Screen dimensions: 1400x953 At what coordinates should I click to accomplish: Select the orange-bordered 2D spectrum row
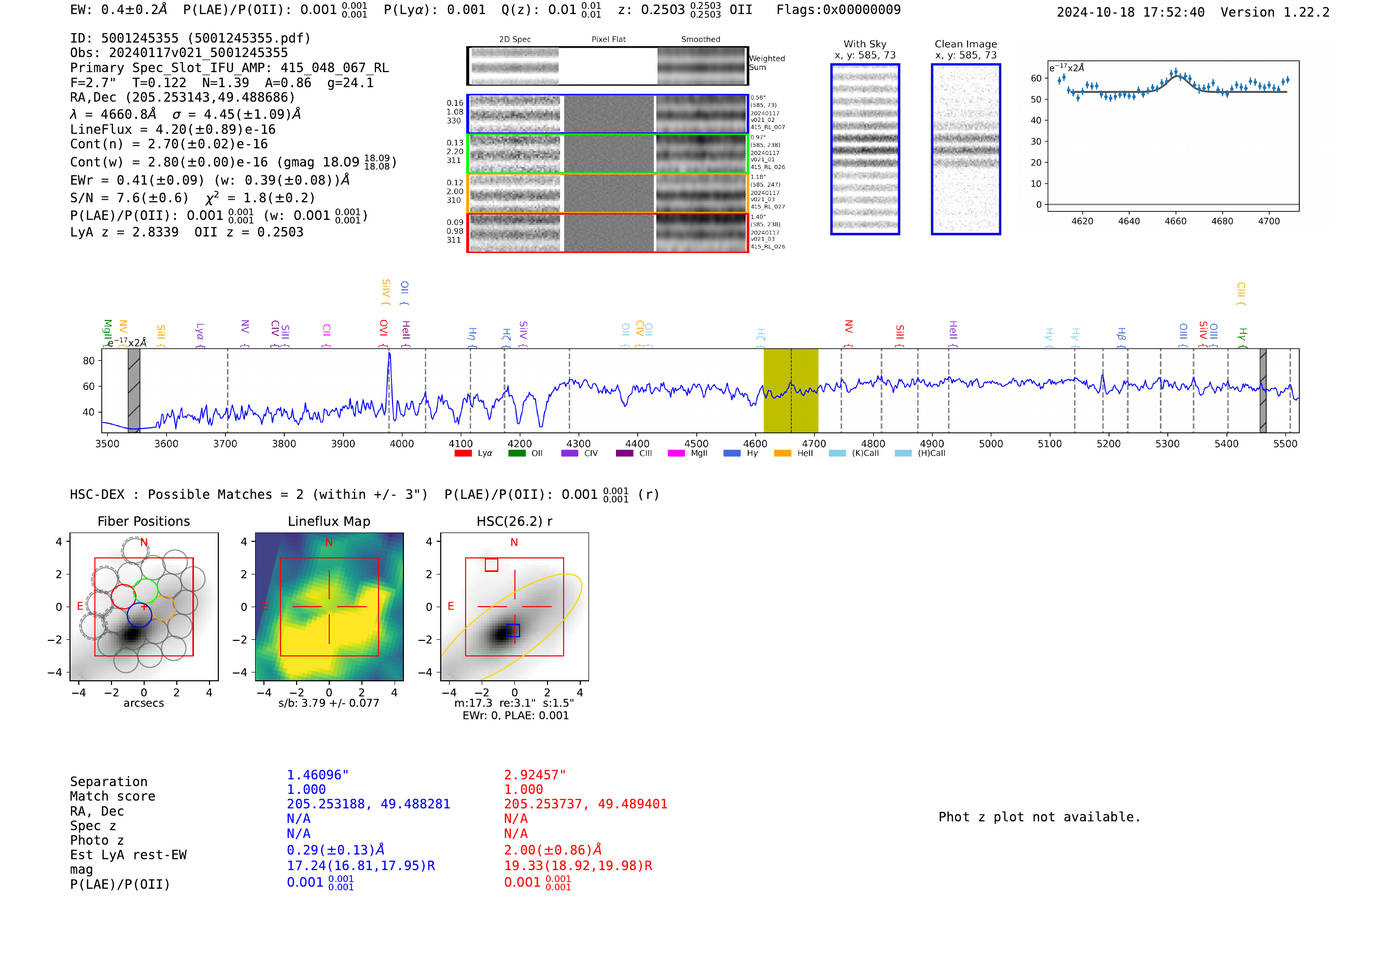(607, 193)
